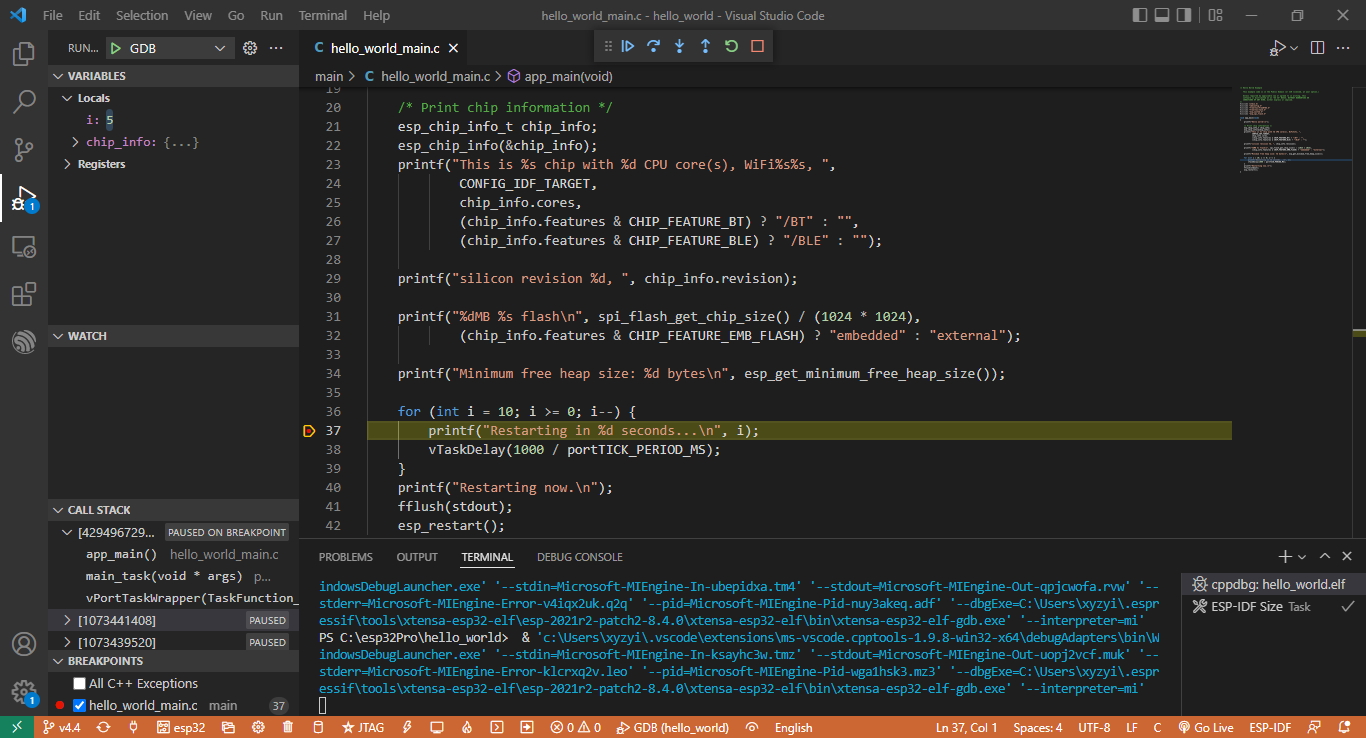Viewport: 1366px width, 738px height.
Task: Stop the debug session
Action: tap(757, 46)
